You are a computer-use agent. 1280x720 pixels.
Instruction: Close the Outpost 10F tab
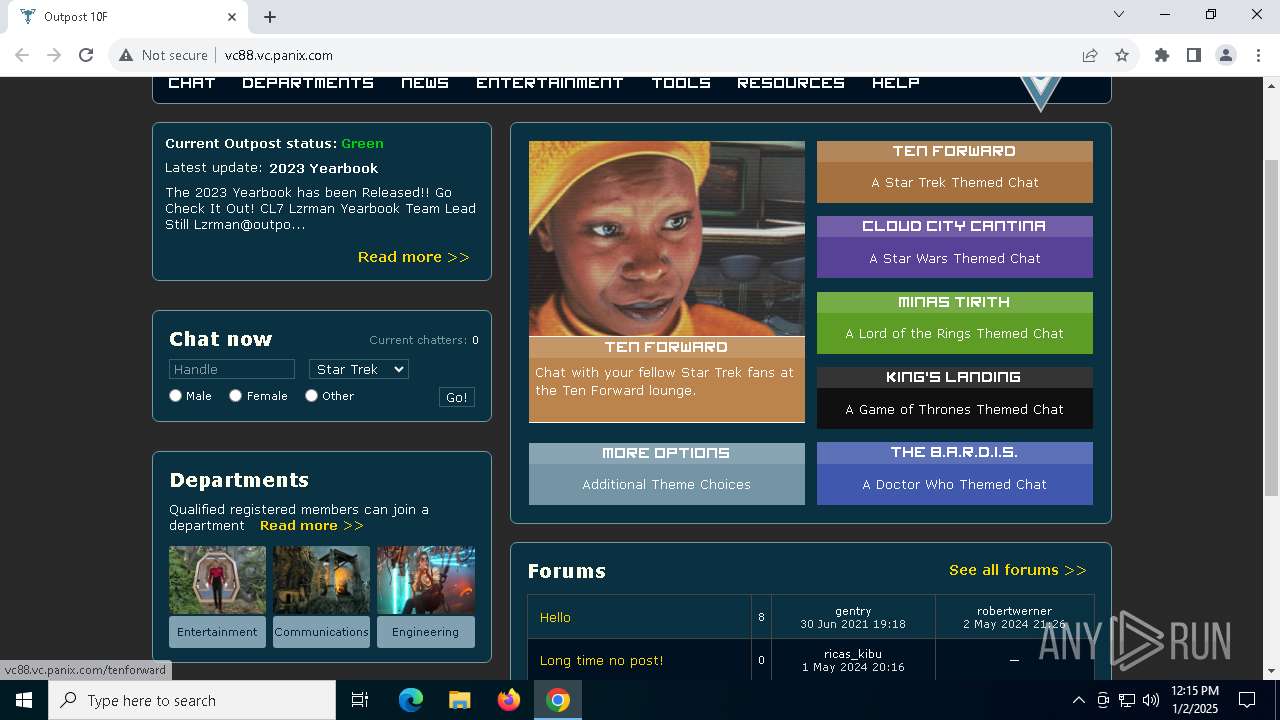tap(232, 17)
